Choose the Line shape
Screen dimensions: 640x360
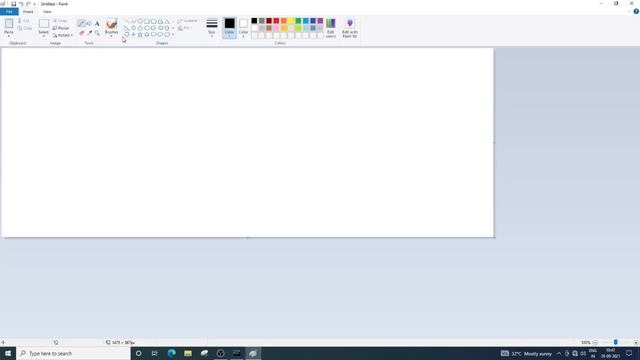click(x=127, y=21)
